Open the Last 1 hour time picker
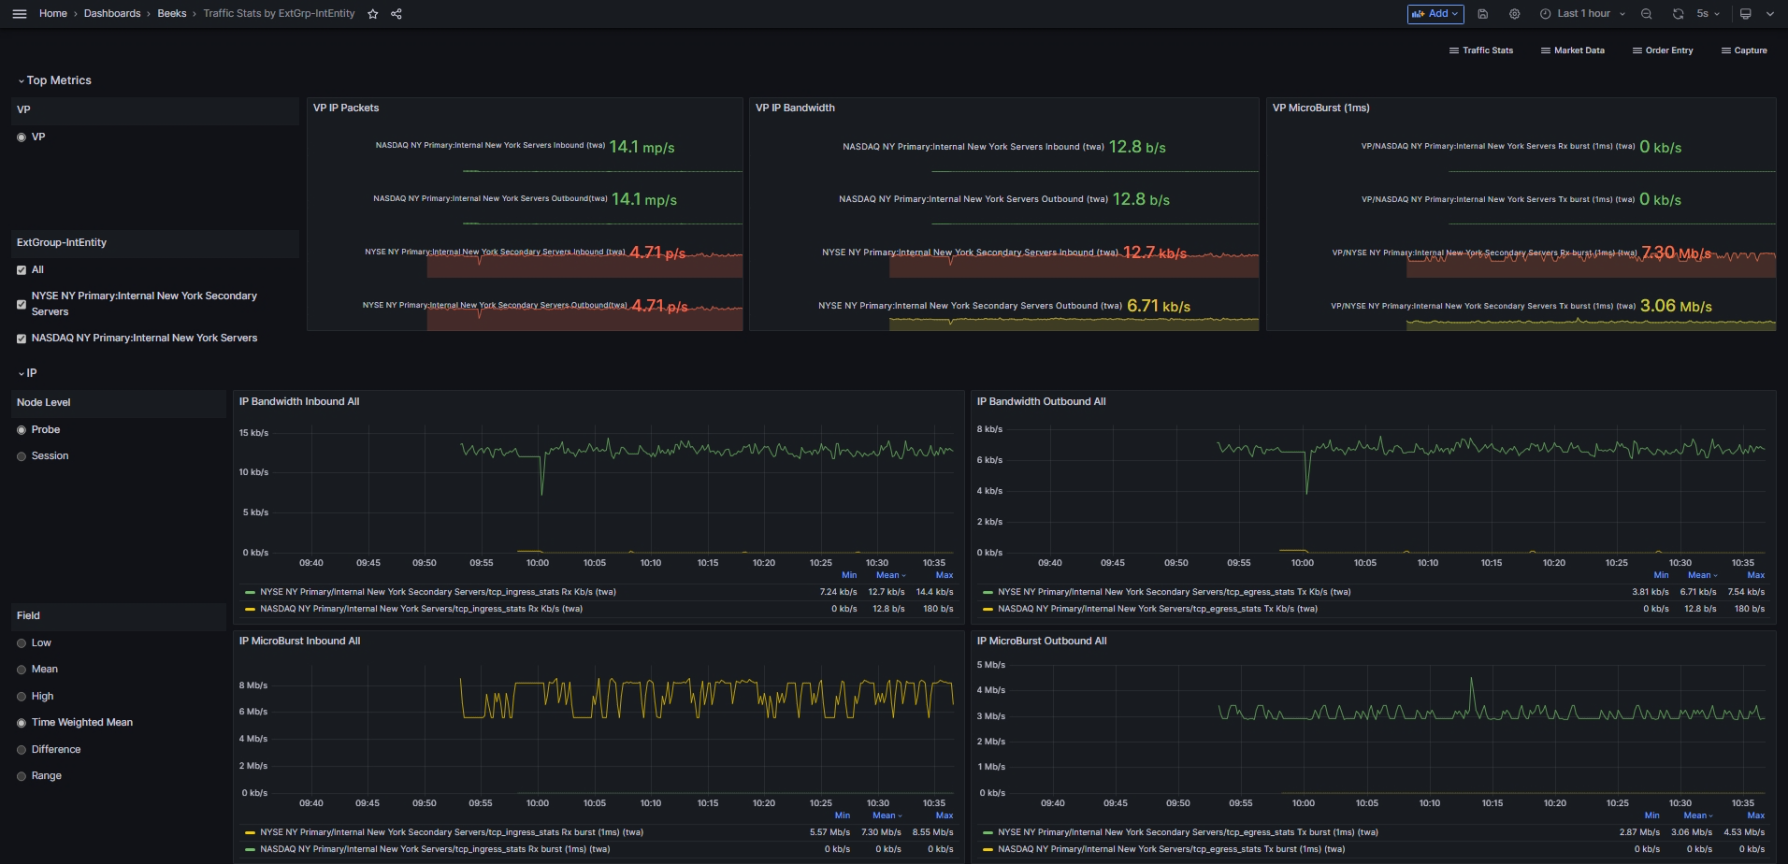Viewport: 1788px width, 864px height. tap(1583, 14)
